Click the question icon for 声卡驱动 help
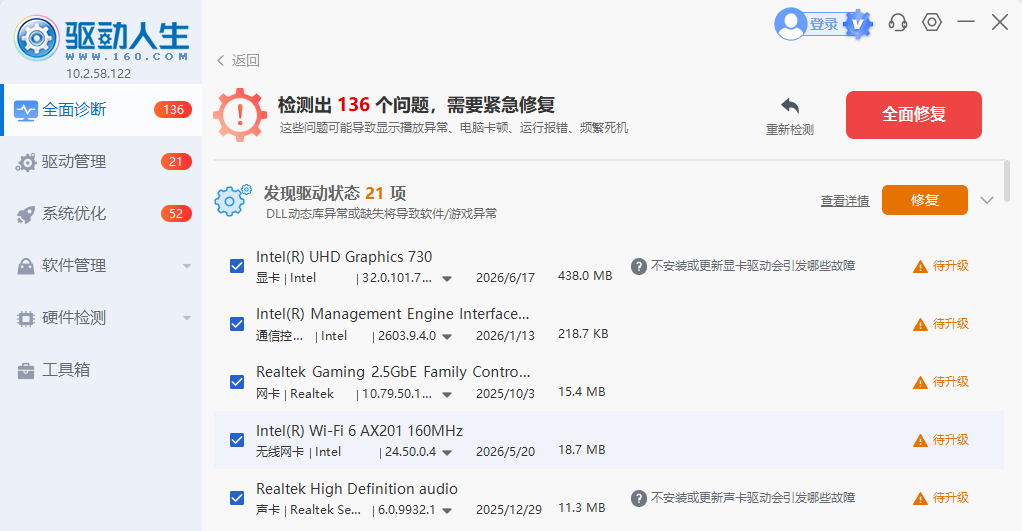 639,498
